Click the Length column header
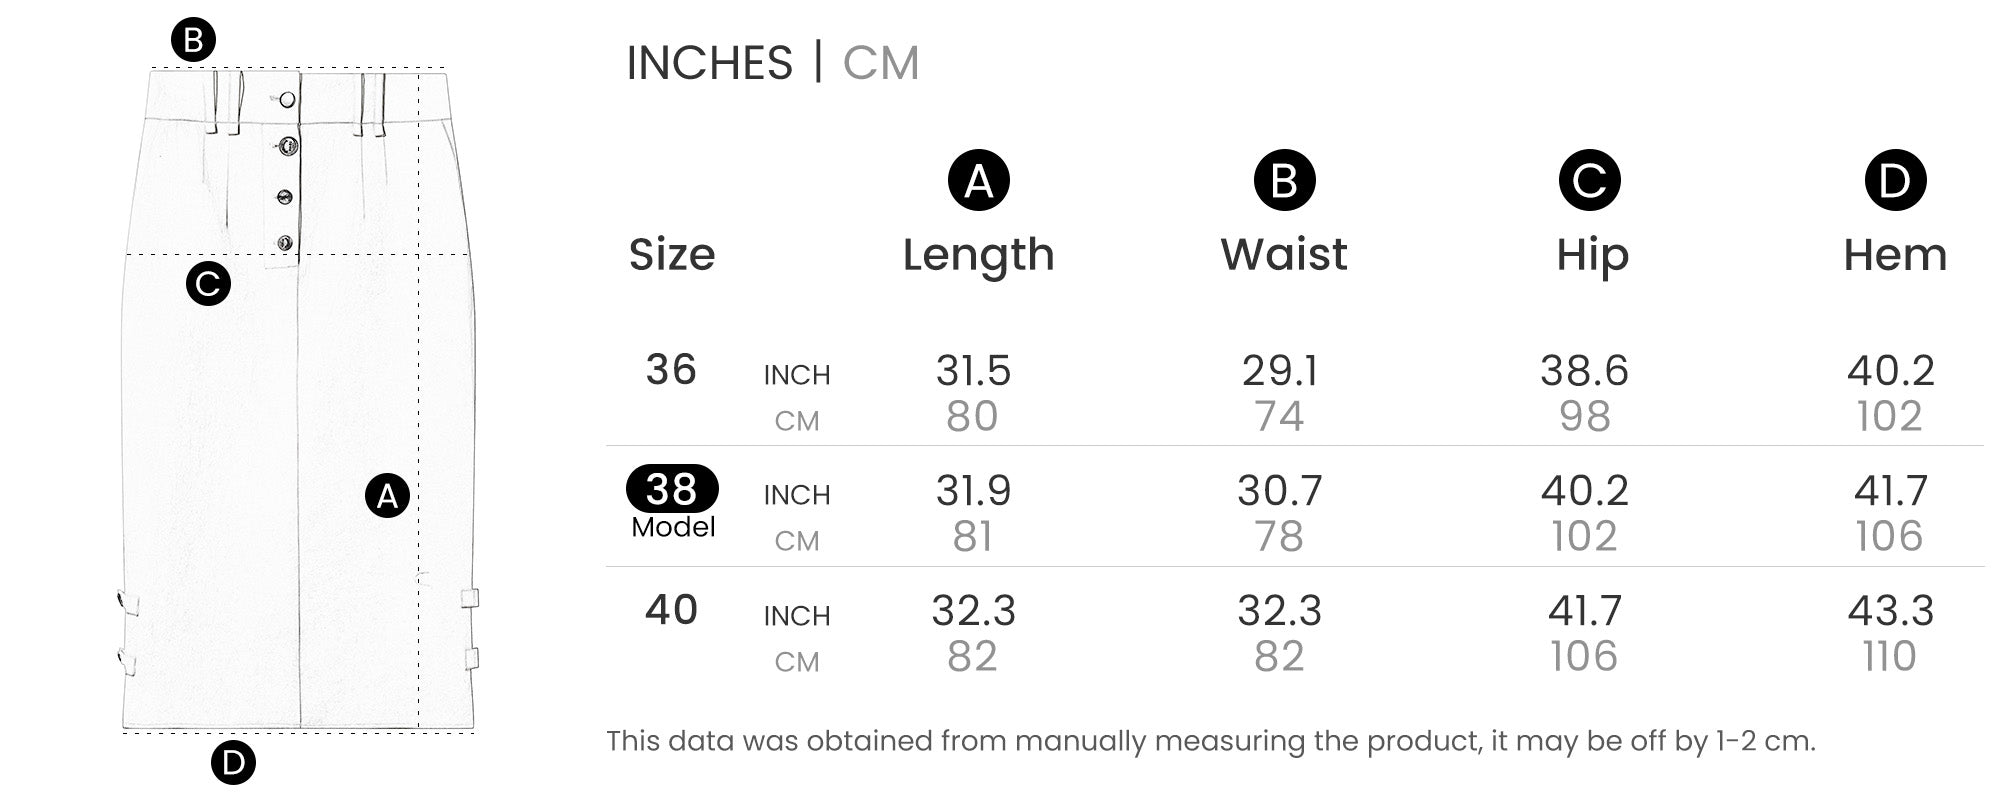This screenshot has height=806, width=2000. (x=978, y=255)
